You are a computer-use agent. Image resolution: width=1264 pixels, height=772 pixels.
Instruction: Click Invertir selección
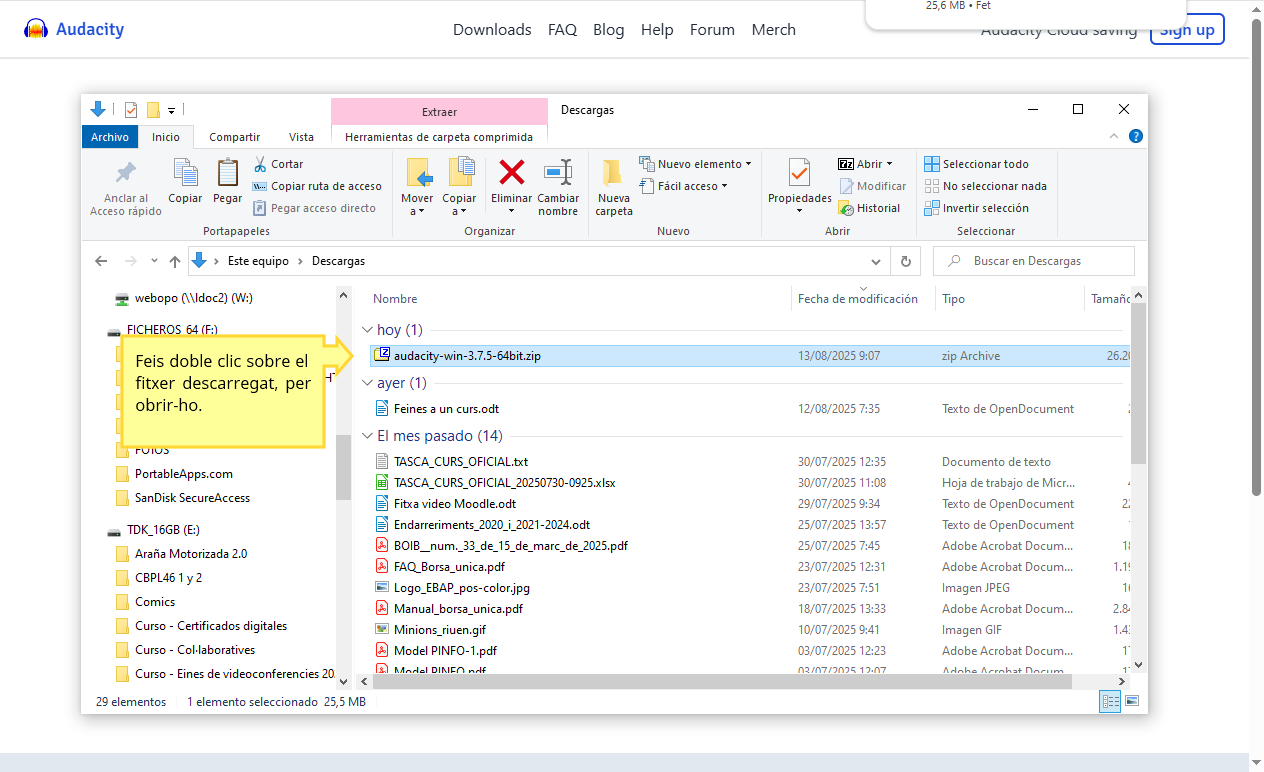click(x=976, y=208)
